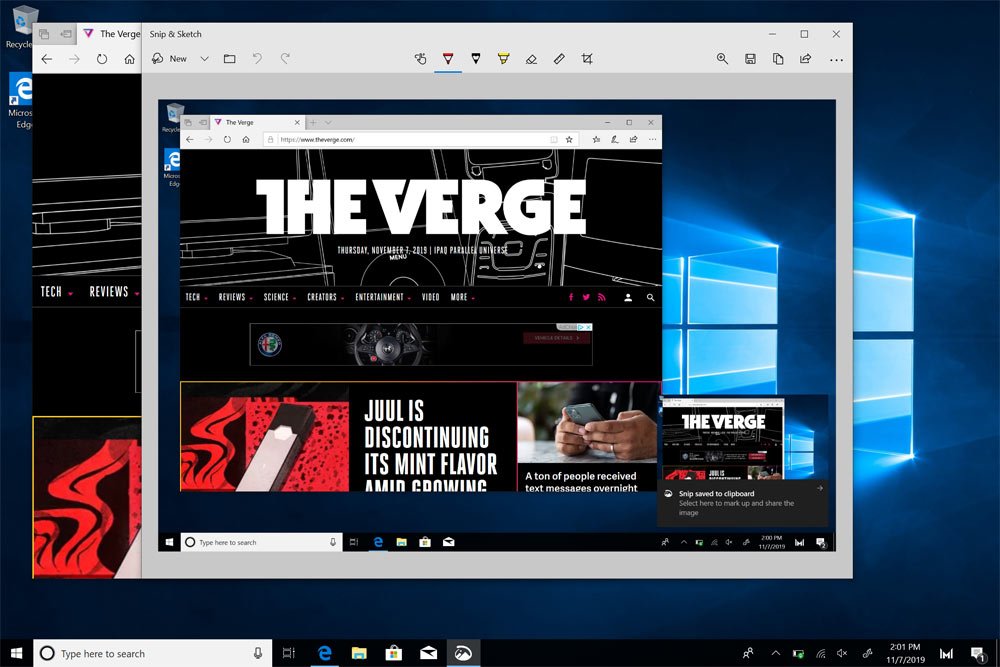The image size is (1000, 667).
Task: Toggle the Ruler tool
Action: (x=559, y=59)
